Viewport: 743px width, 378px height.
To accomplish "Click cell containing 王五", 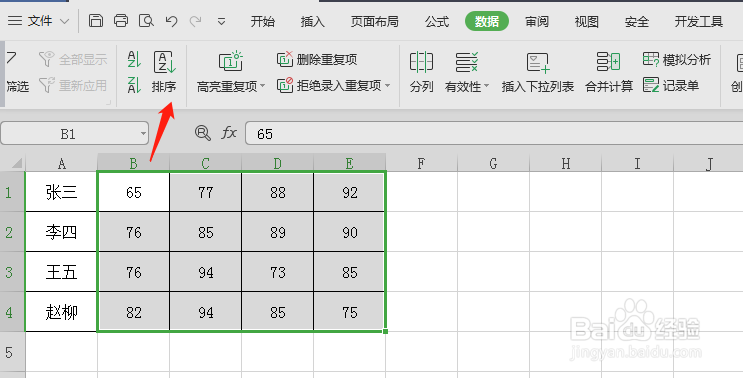I will [x=61, y=272].
